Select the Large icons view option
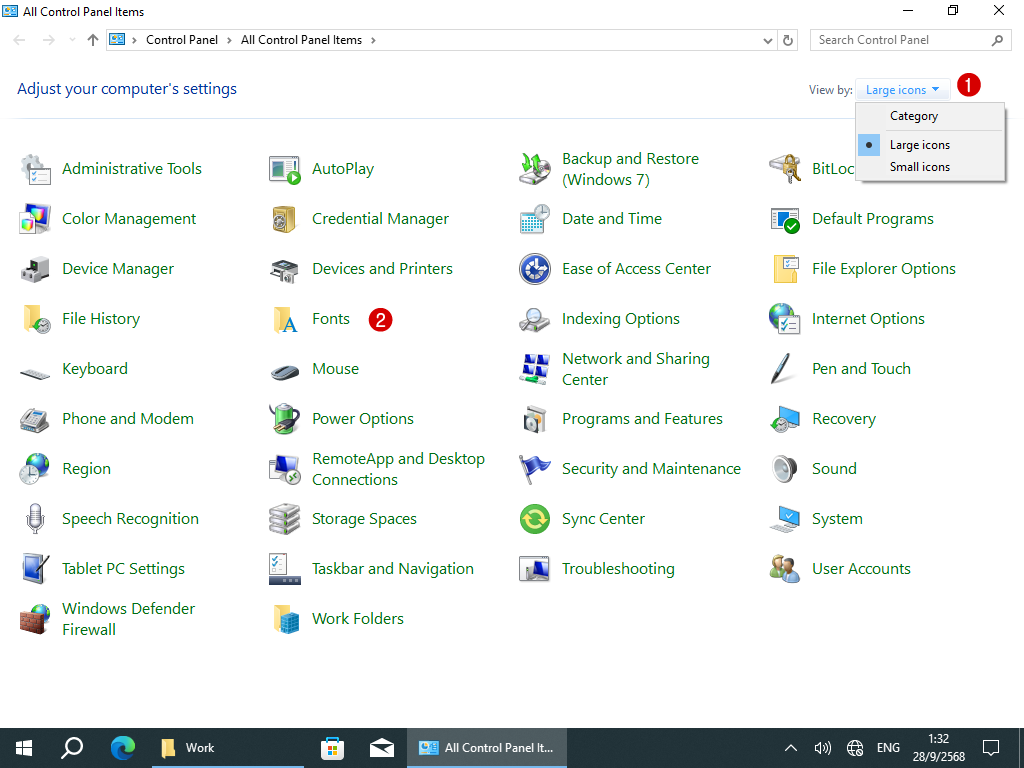This screenshot has height=768, width=1024. click(919, 145)
